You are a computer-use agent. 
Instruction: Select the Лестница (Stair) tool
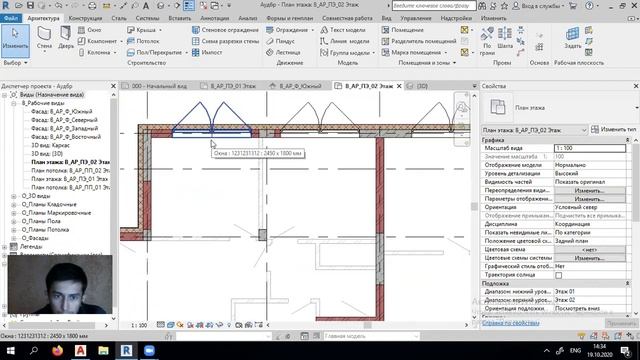click(283, 53)
